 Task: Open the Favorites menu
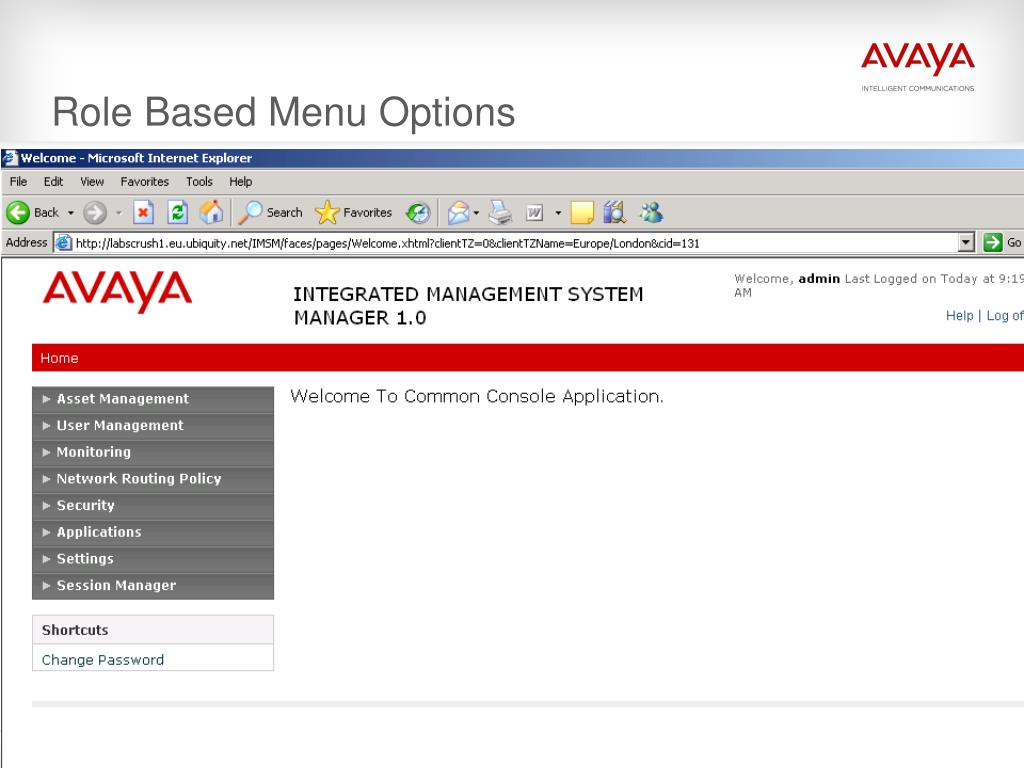click(144, 182)
